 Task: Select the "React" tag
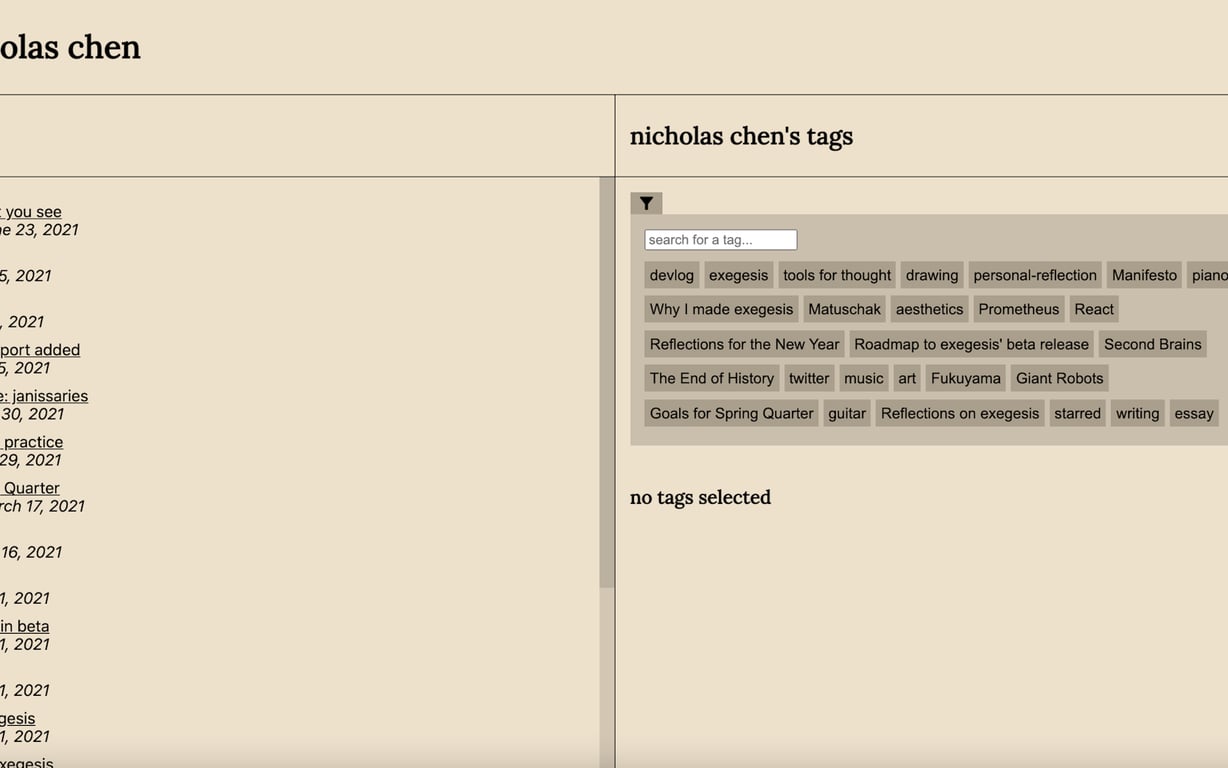tap(1093, 309)
